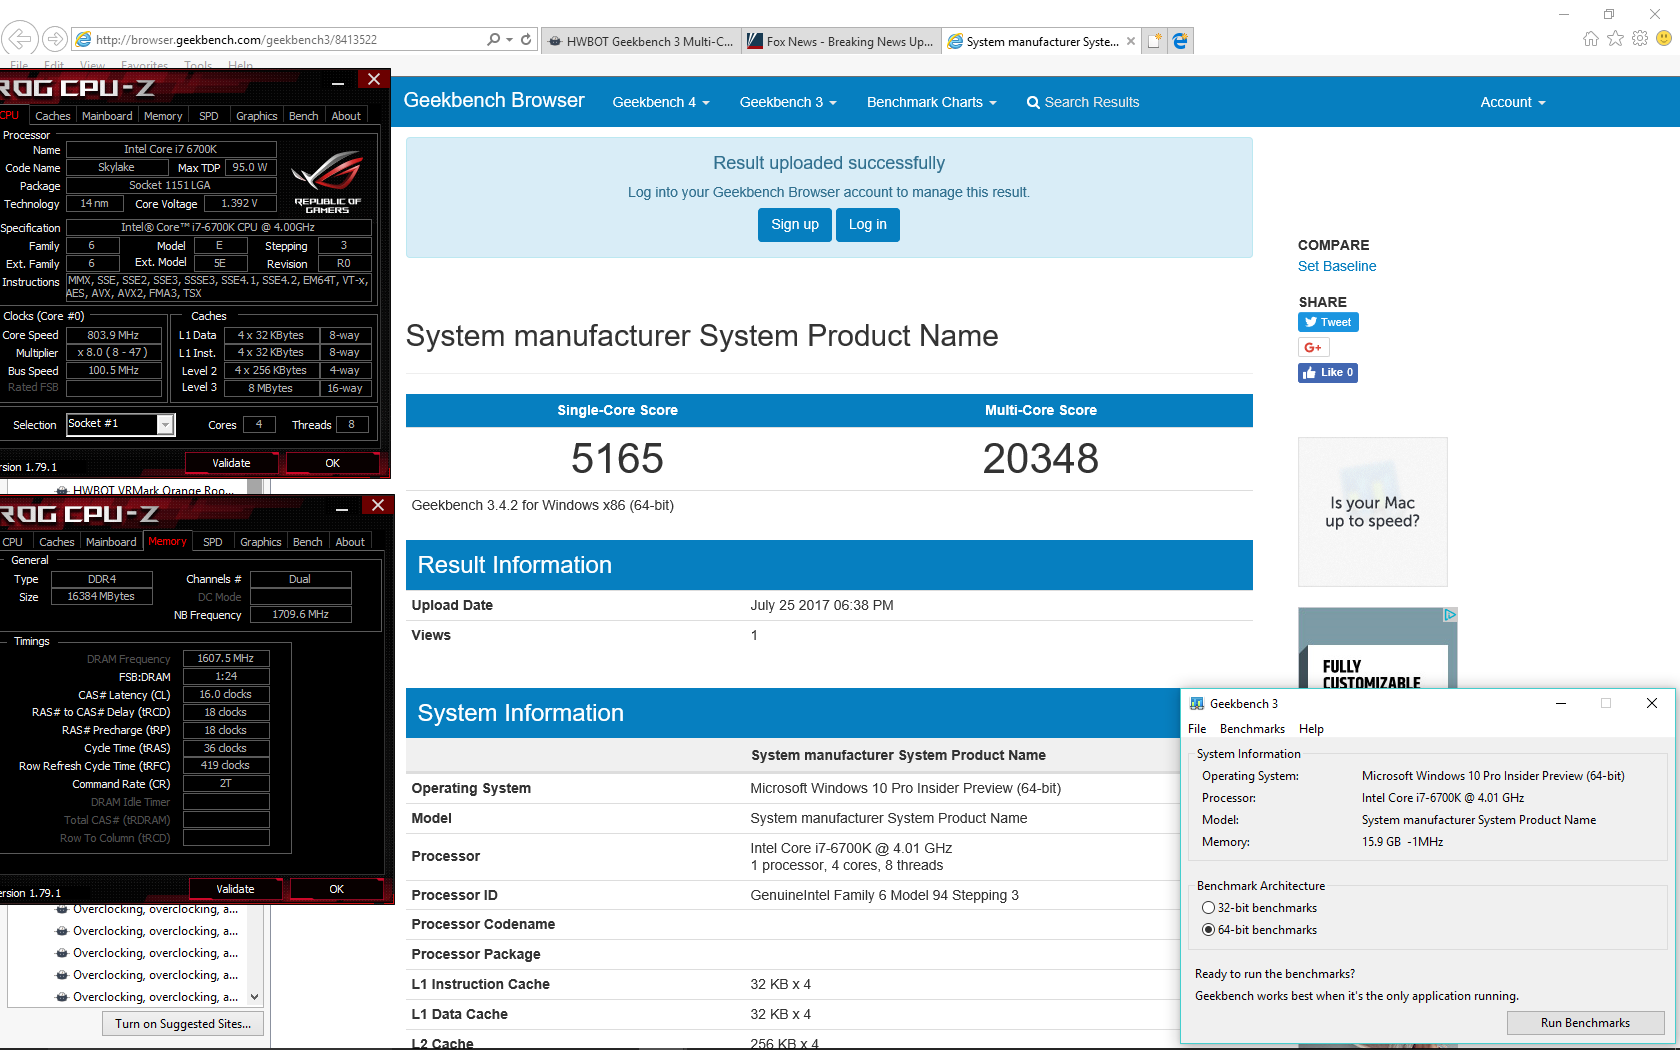Open the address bar dropdown arrow
Screen dimensions: 1680x1050
tap(510, 40)
